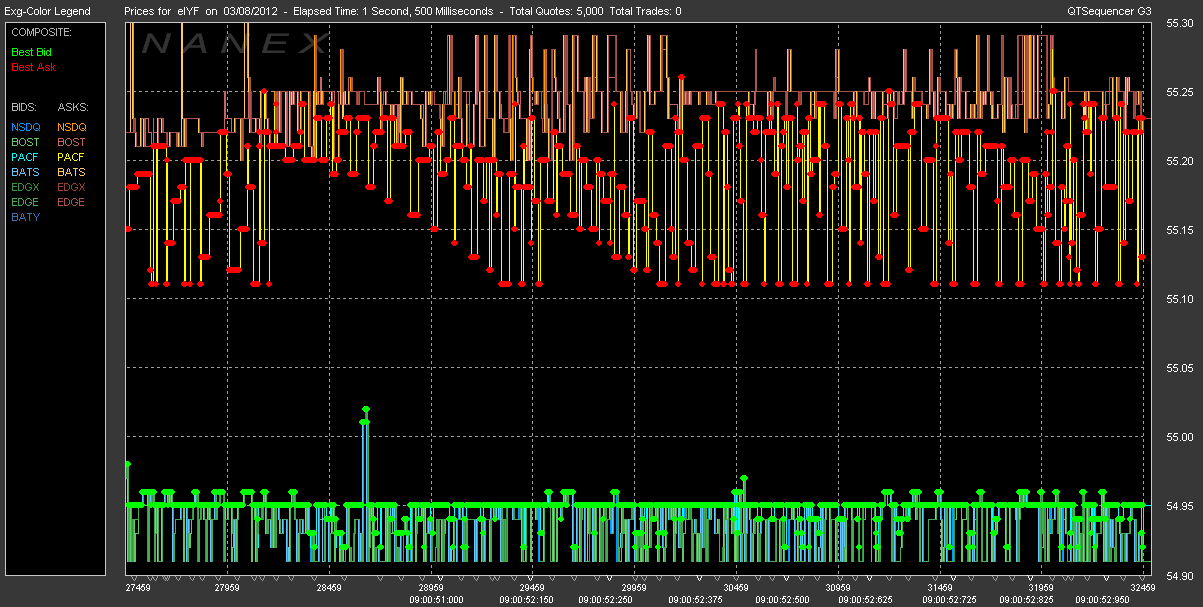Pick the pink BOST asks legend entry
This screenshot has width=1203, height=607.
[x=71, y=142]
